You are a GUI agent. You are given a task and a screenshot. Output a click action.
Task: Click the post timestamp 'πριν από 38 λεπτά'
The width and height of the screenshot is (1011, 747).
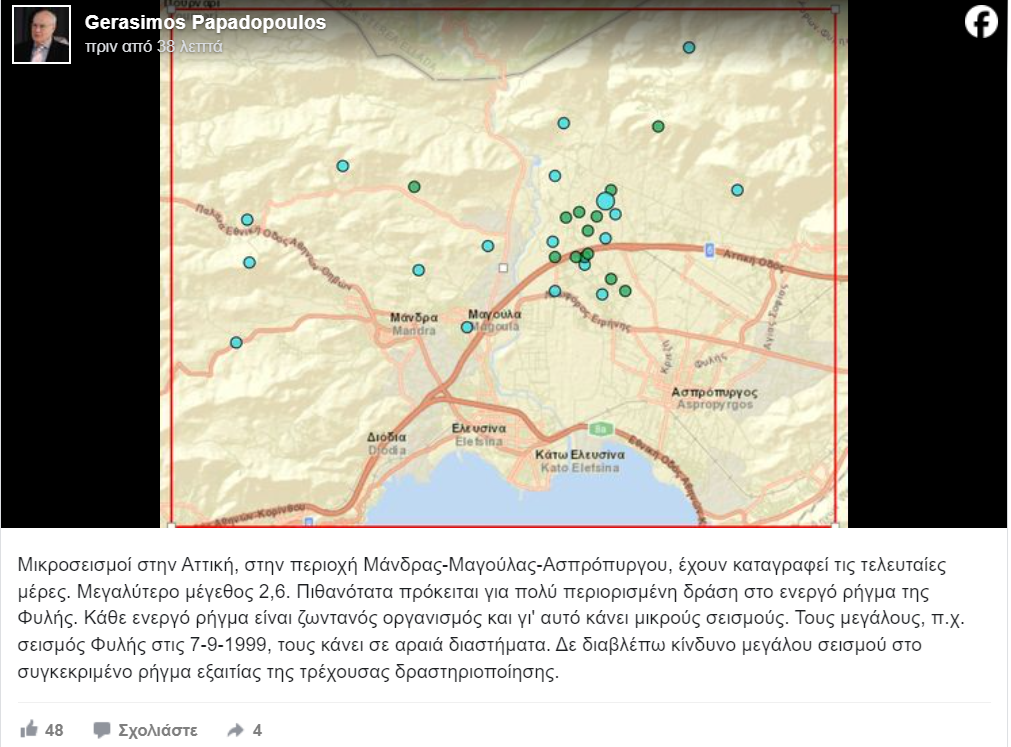[x=153, y=46]
